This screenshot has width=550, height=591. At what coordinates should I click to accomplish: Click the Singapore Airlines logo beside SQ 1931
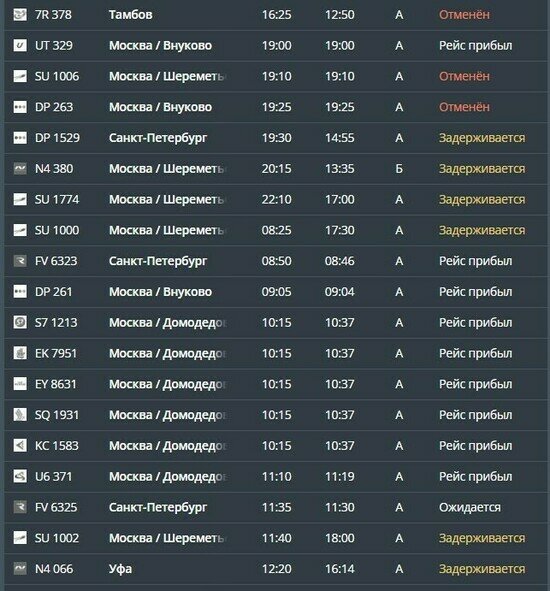pyautogui.click(x=20, y=415)
